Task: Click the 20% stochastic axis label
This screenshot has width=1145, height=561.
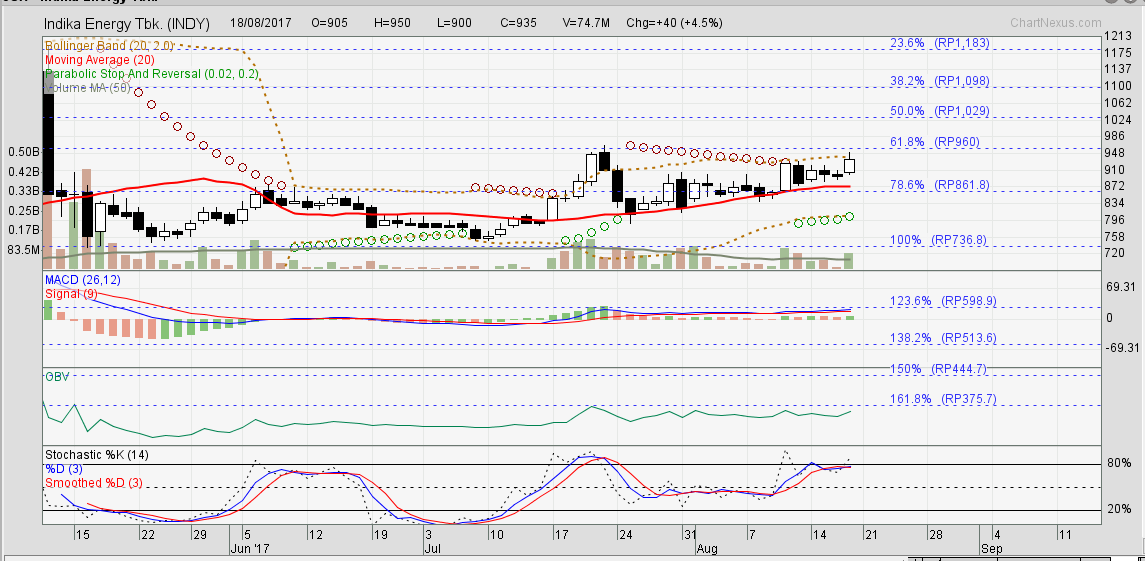Action: pos(1119,509)
